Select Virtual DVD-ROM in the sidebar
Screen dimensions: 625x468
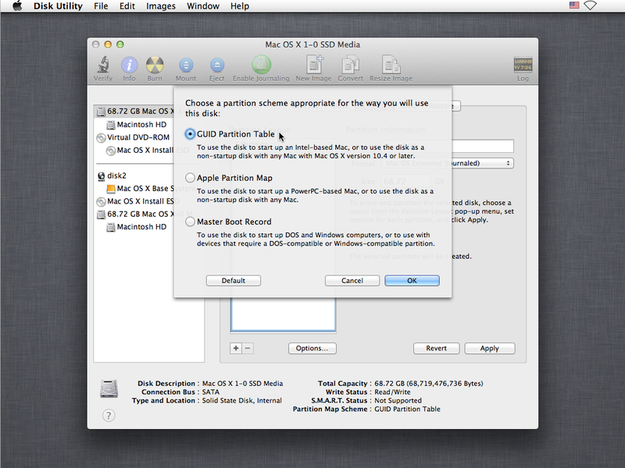[x=133, y=138]
